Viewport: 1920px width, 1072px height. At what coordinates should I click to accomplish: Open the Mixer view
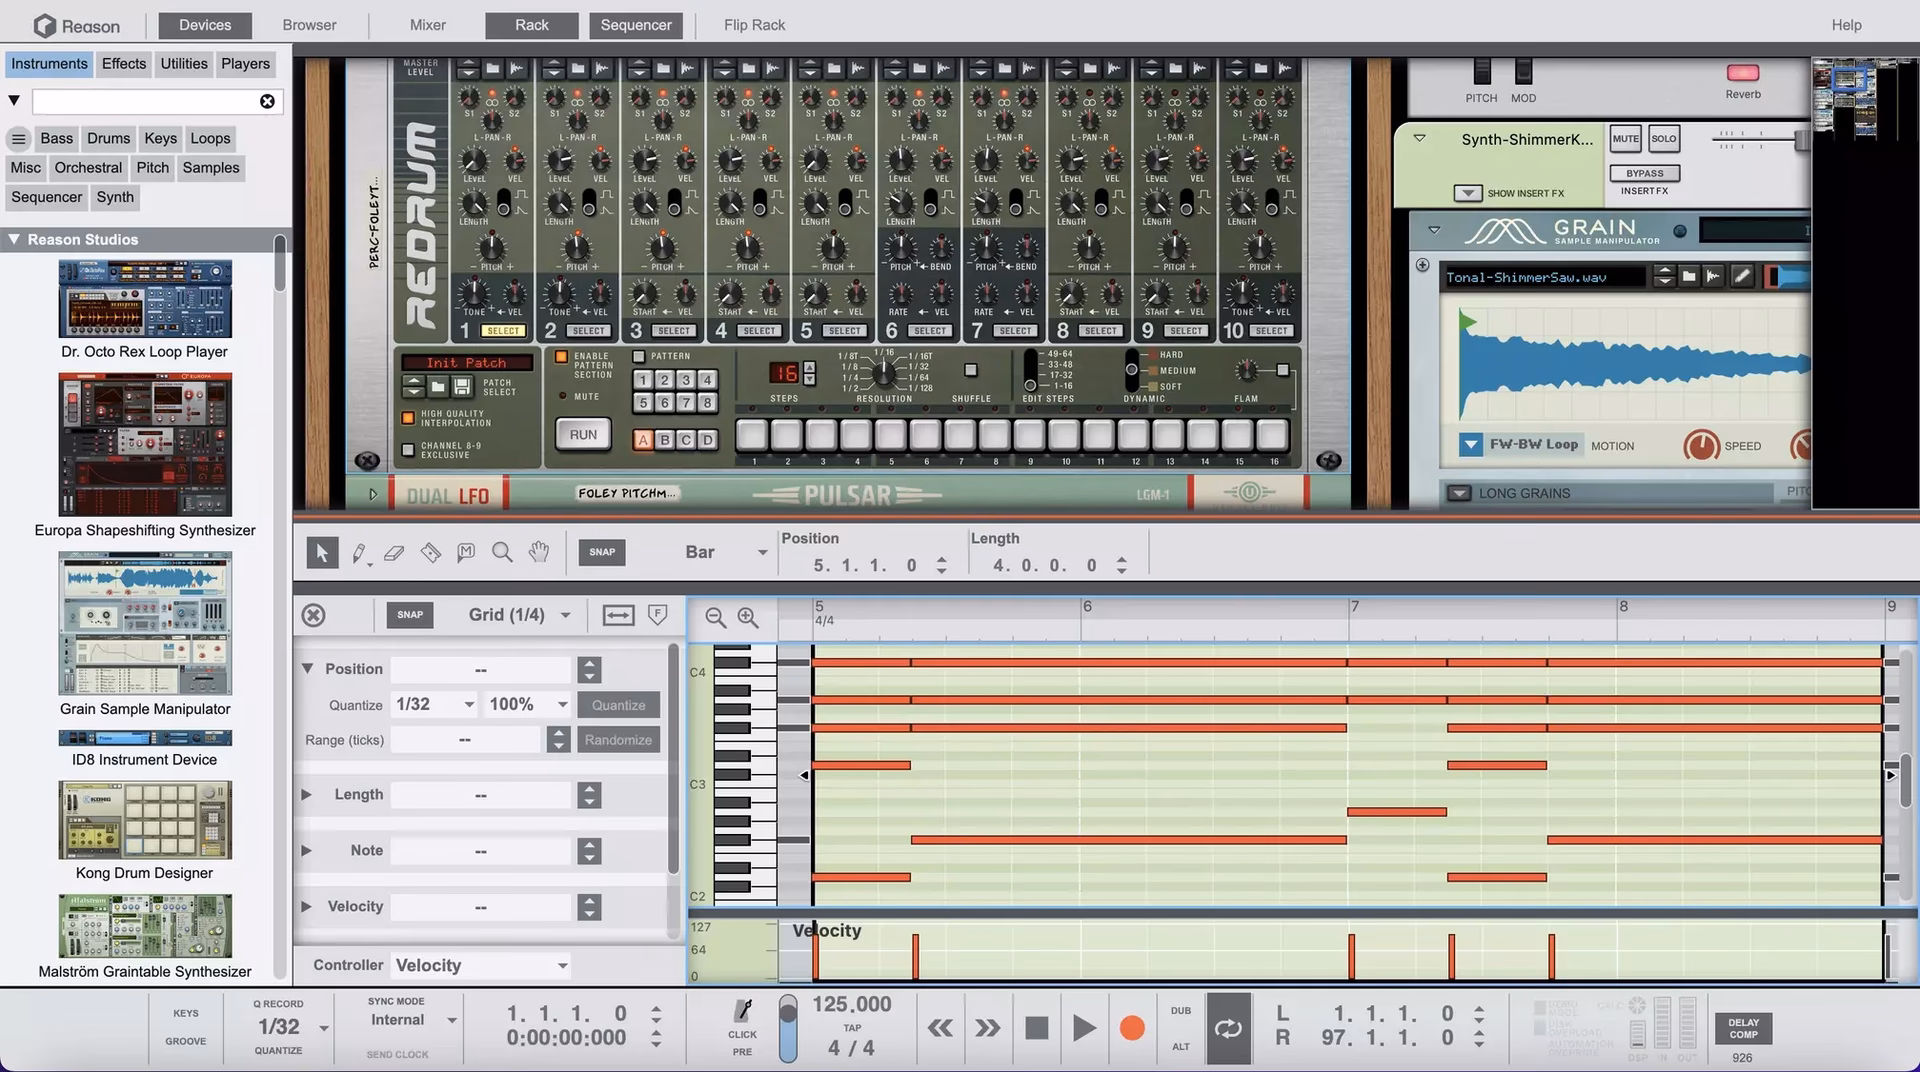(428, 25)
